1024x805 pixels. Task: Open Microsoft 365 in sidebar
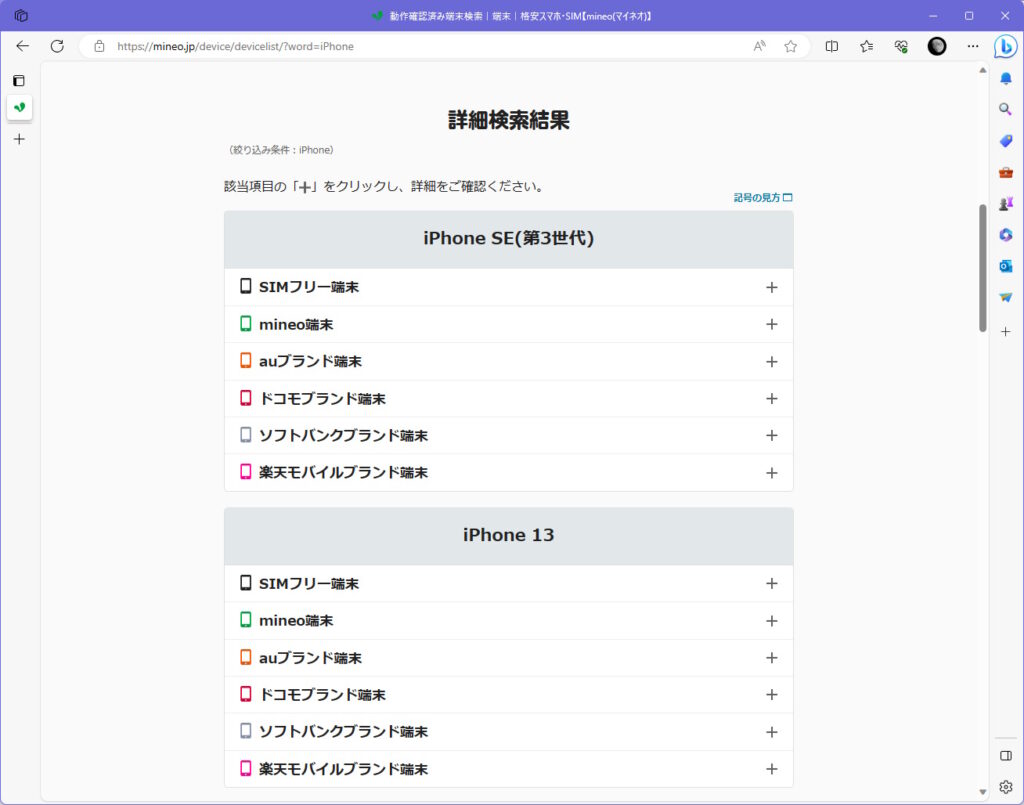coord(1006,234)
